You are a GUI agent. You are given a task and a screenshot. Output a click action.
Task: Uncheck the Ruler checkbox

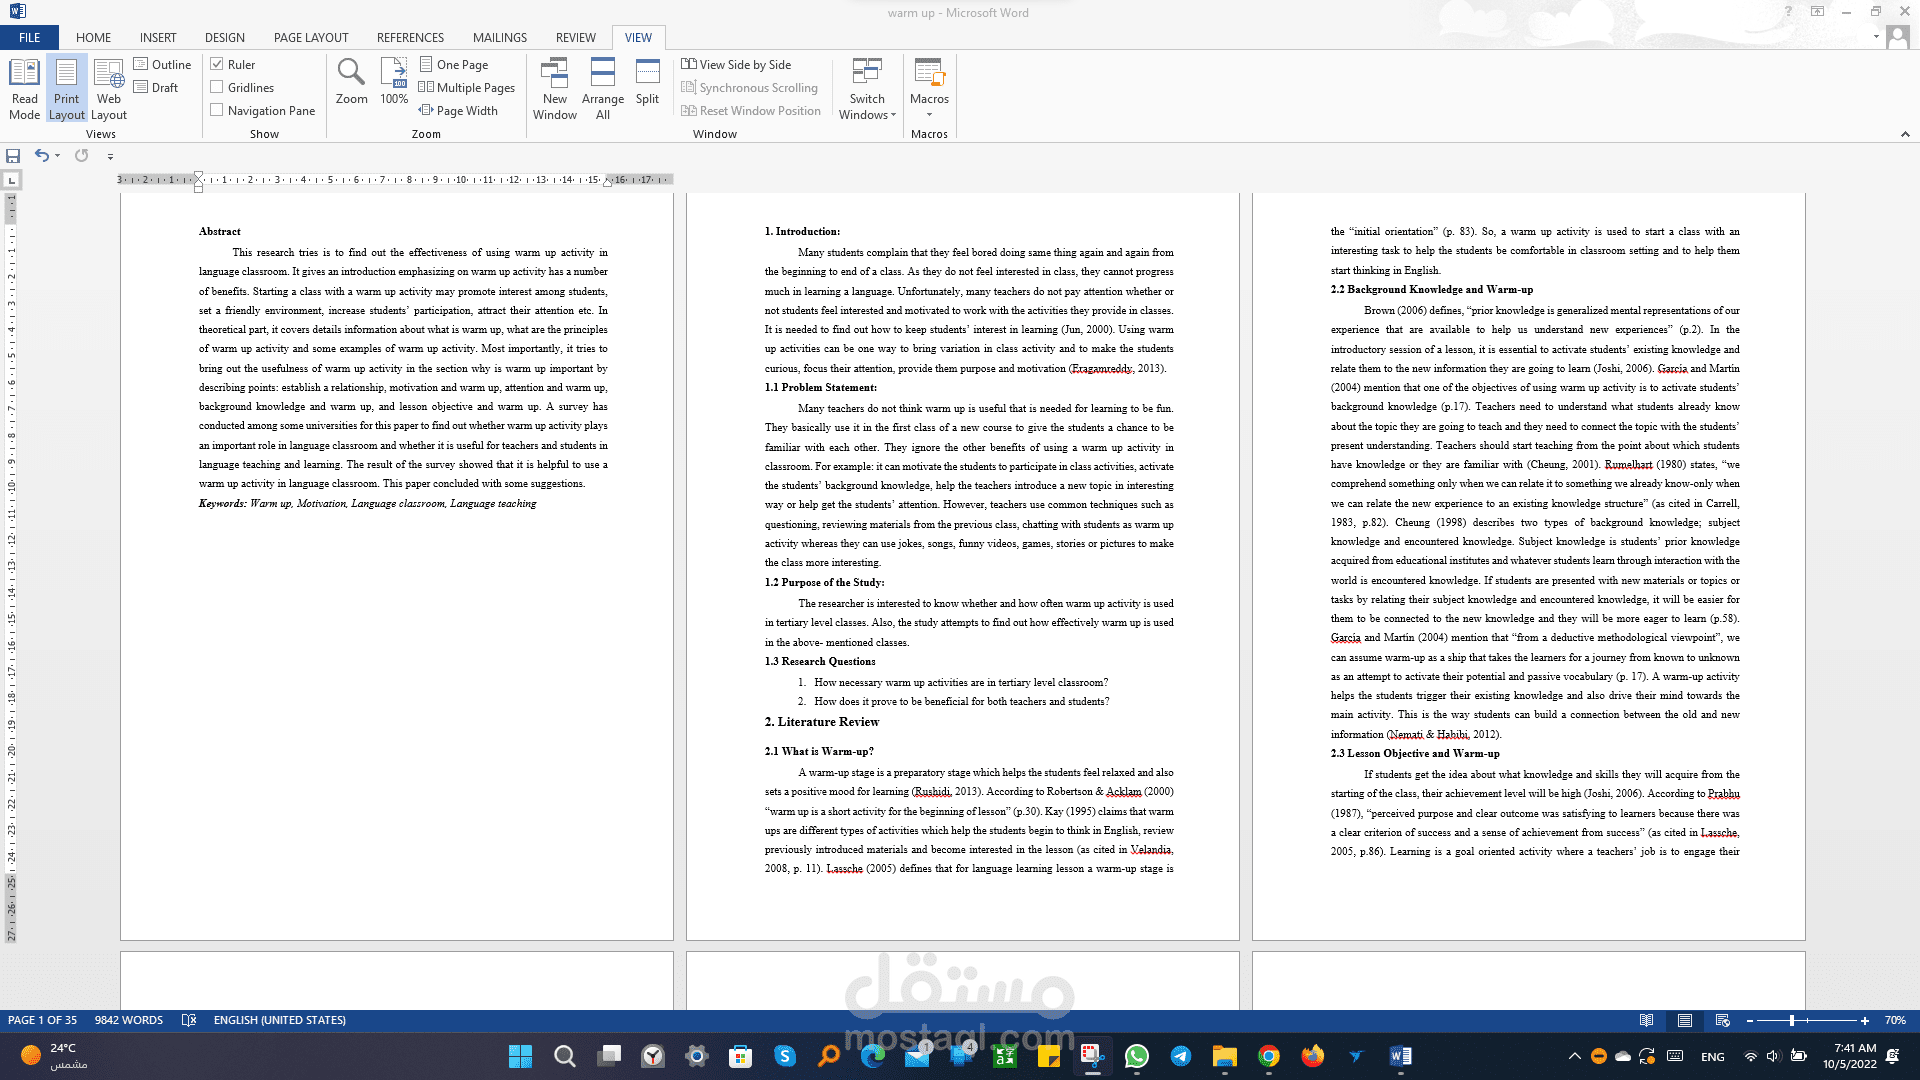pos(217,64)
